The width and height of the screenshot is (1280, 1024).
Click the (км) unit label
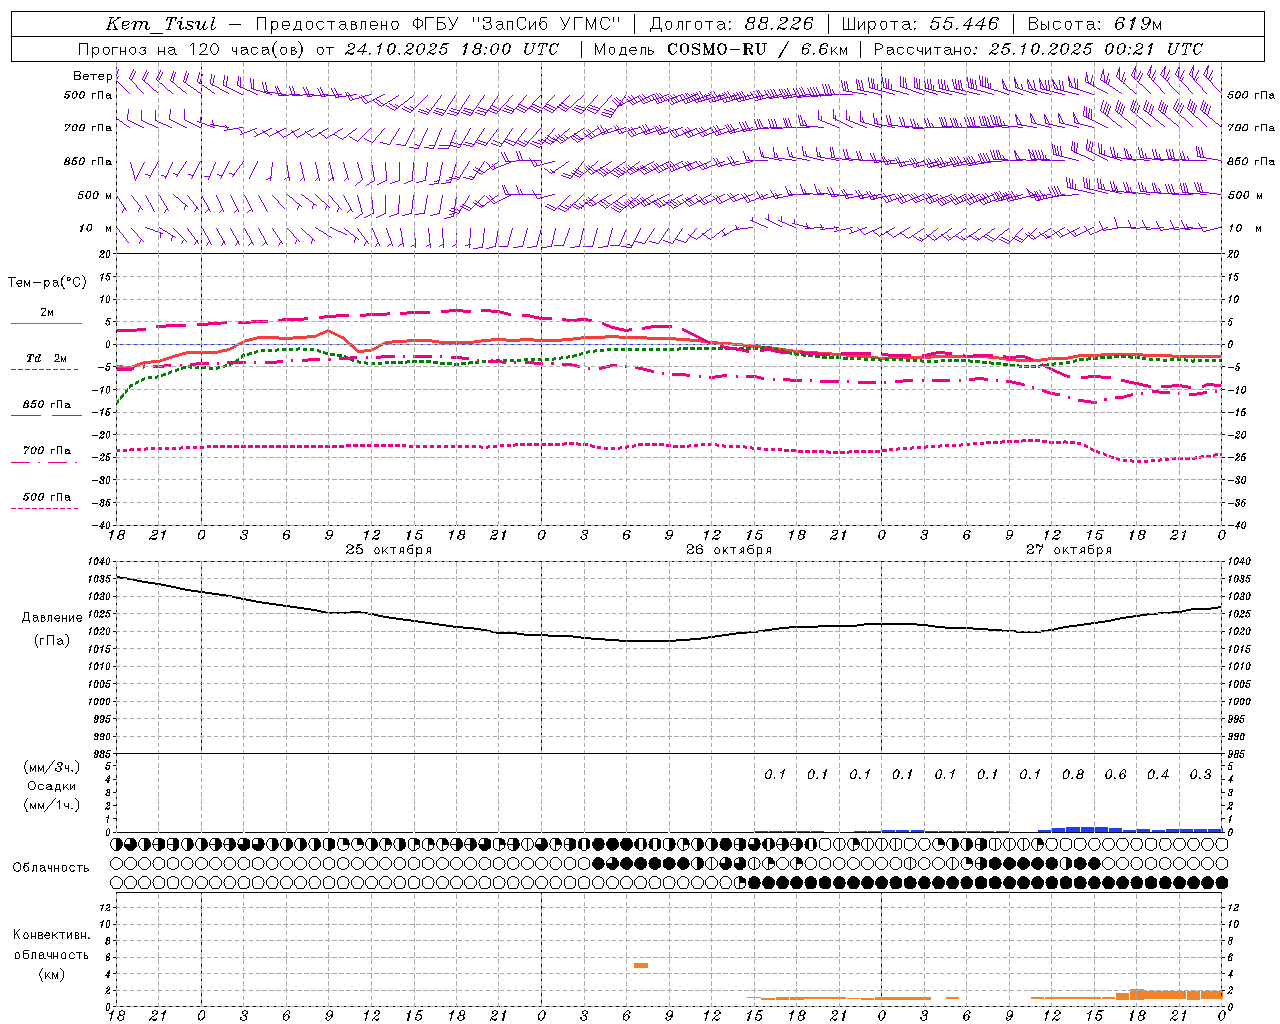pyautogui.click(x=52, y=973)
